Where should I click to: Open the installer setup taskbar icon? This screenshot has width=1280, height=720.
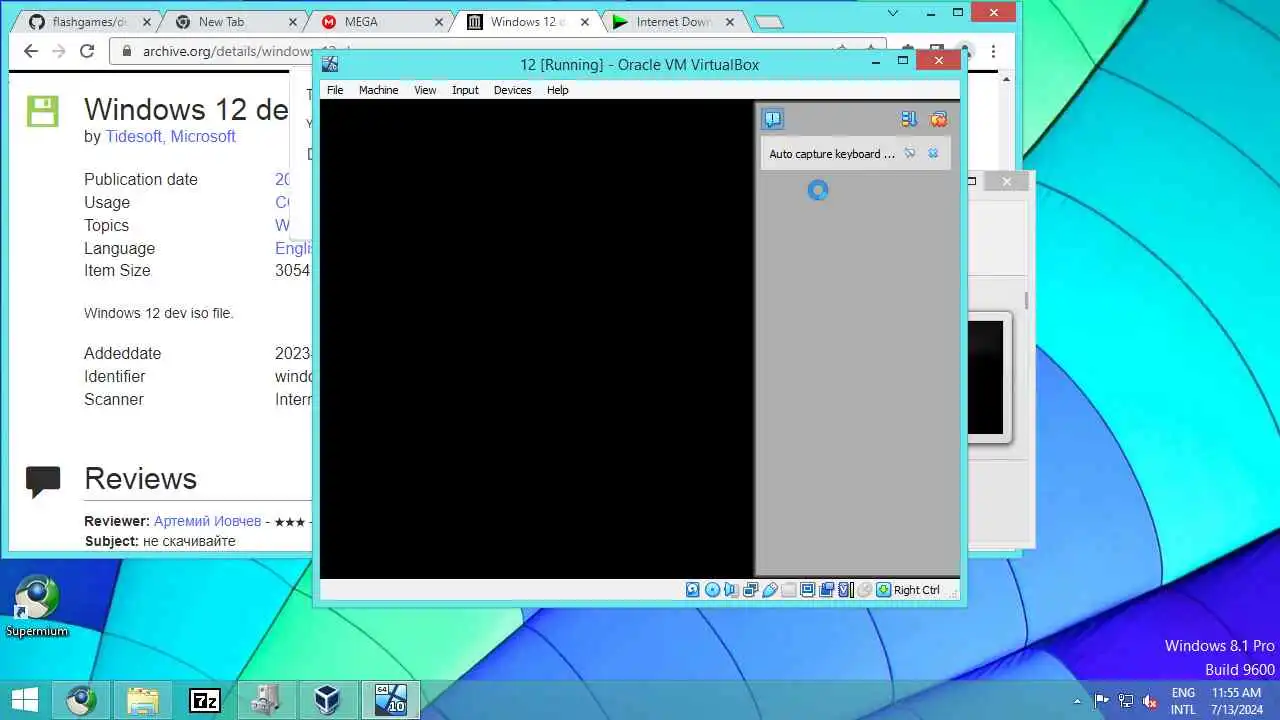[x=266, y=699]
